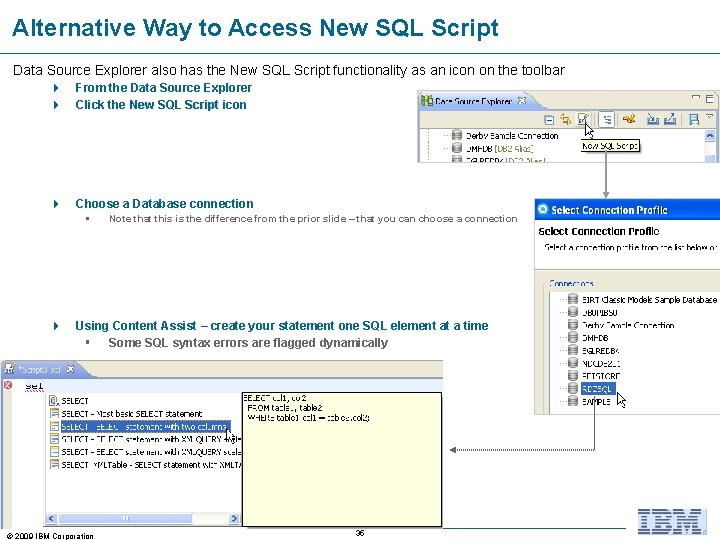Click database icon beside RDZSQL

[573, 388]
